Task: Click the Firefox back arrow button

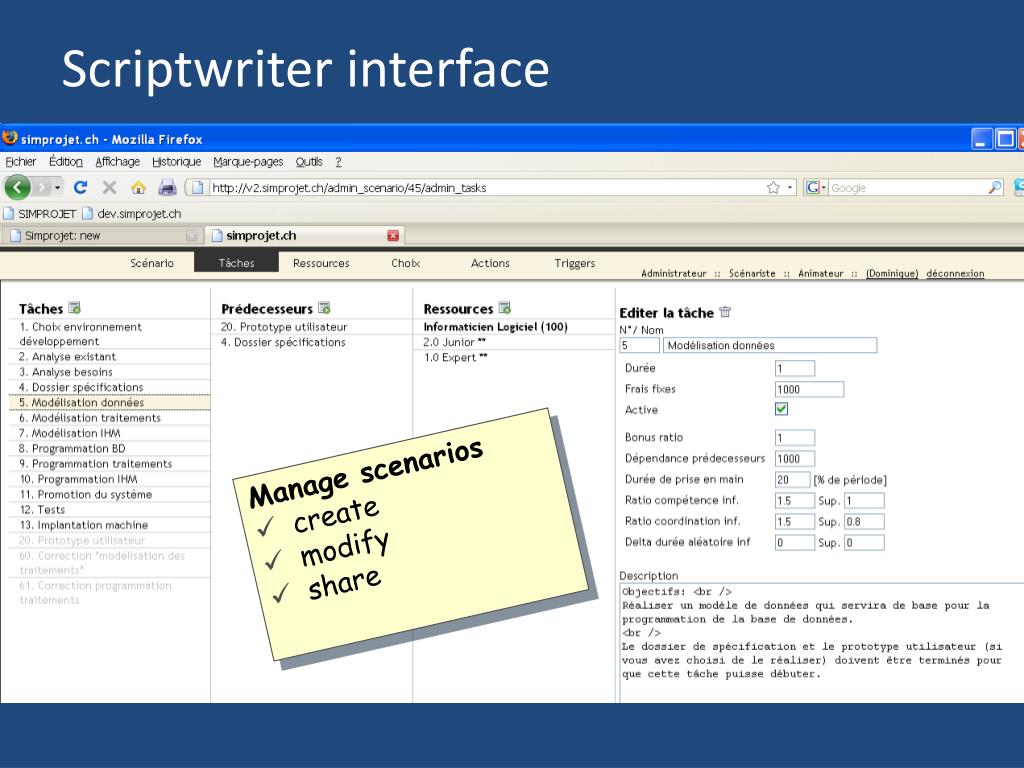Action: tap(18, 188)
